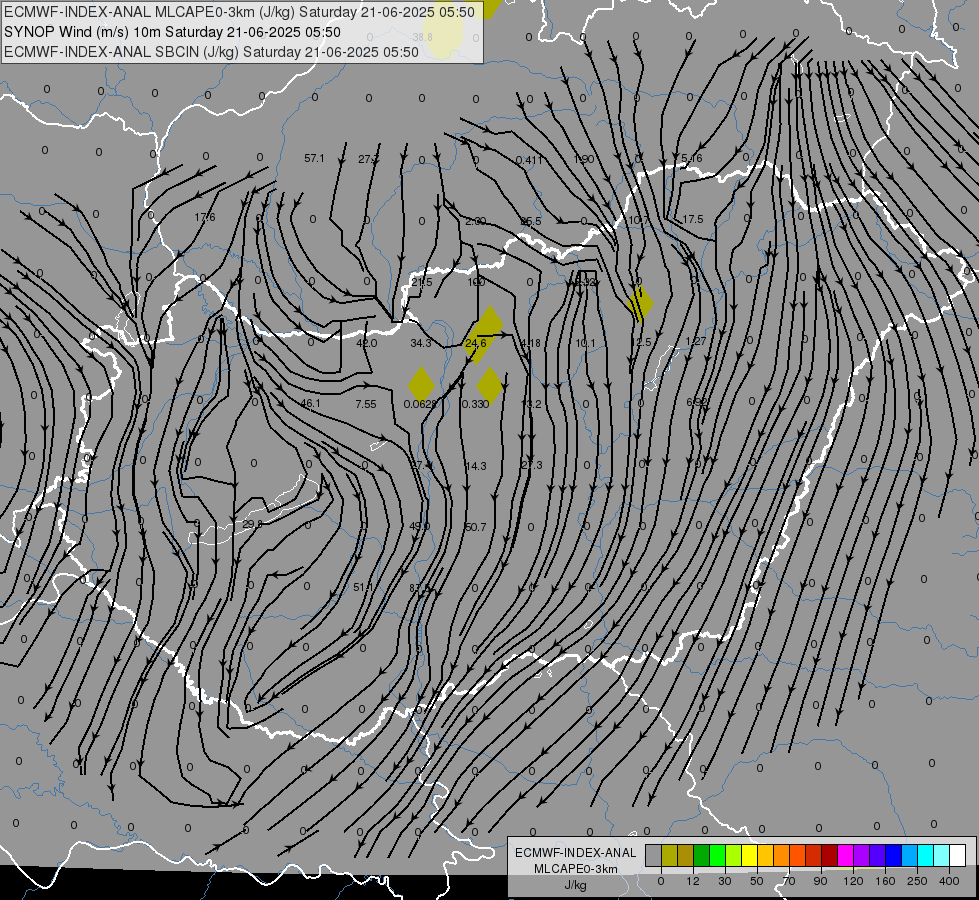The height and width of the screenshot is (900, 979).
Task: Click the 'MLCAPE0-3km' title line at top
Action: tap(239, 12)
